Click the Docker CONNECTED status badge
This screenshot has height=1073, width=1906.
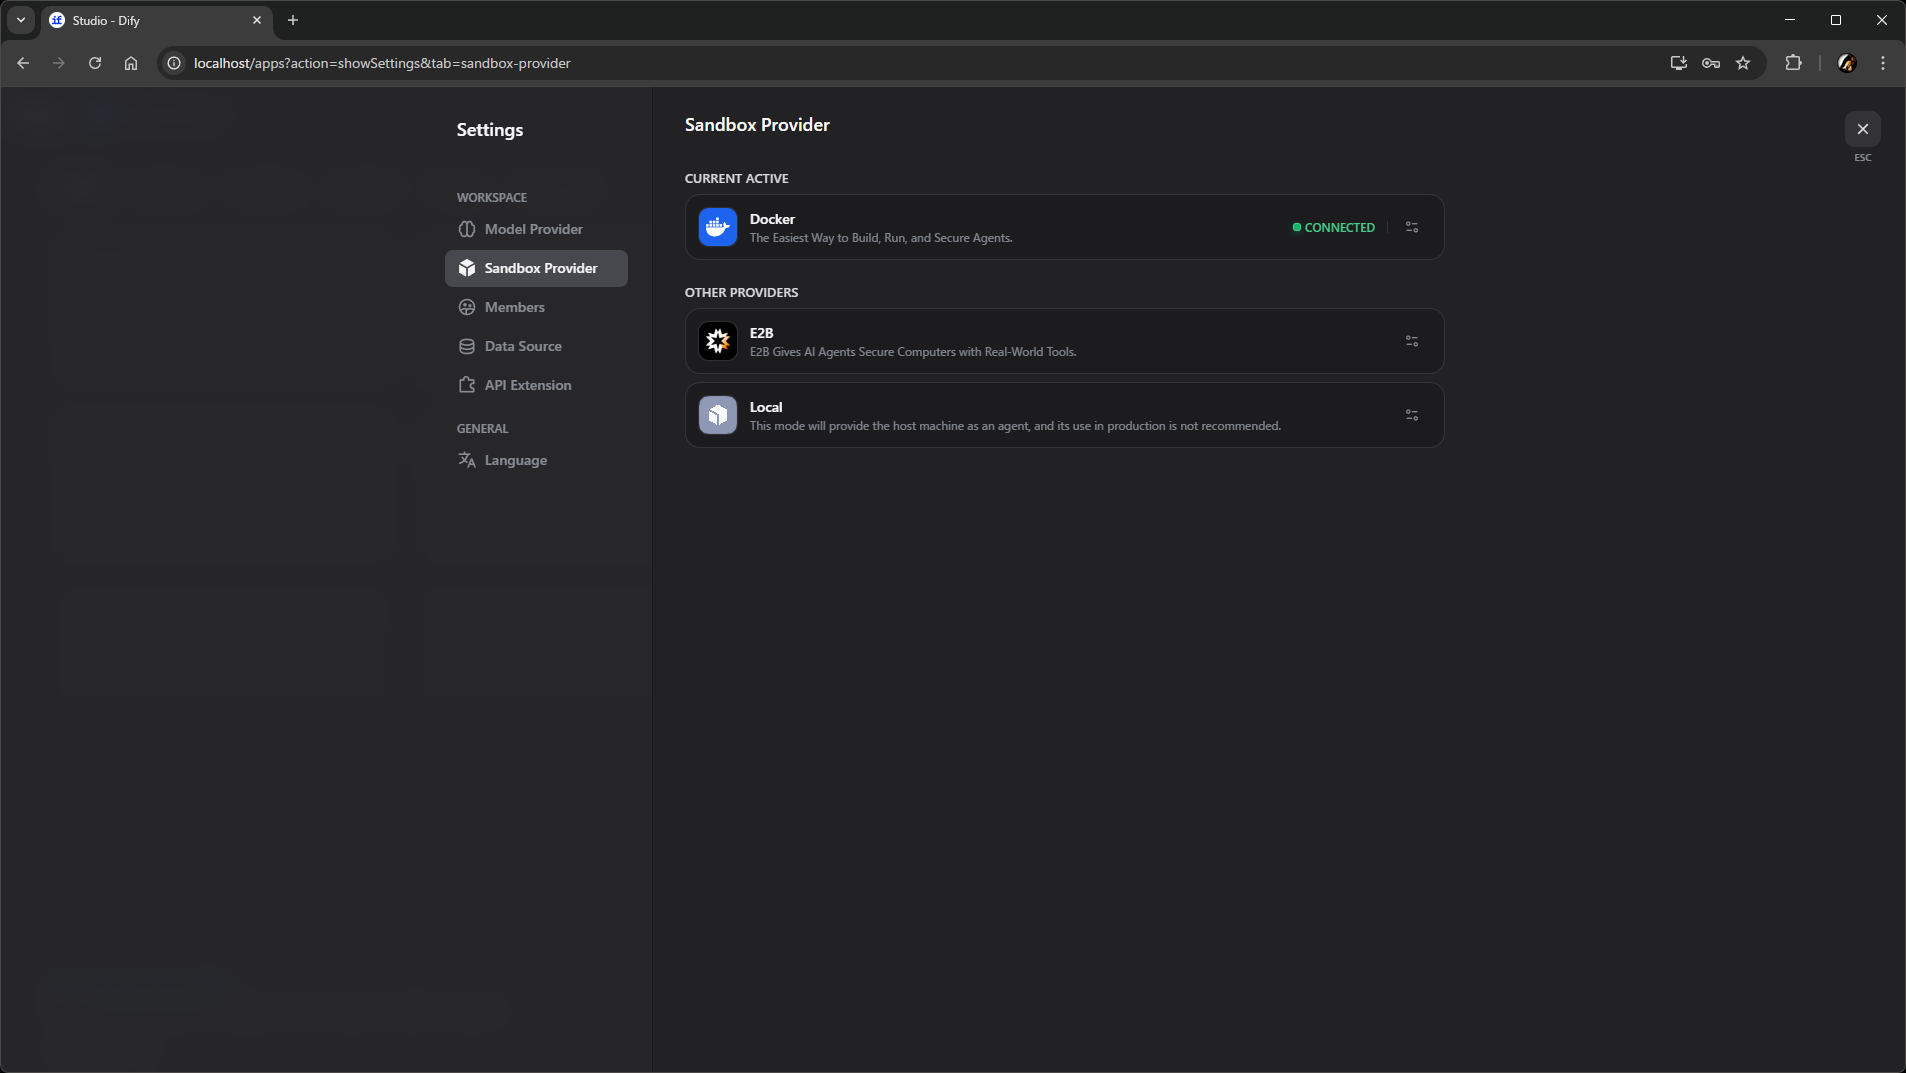1334,227
